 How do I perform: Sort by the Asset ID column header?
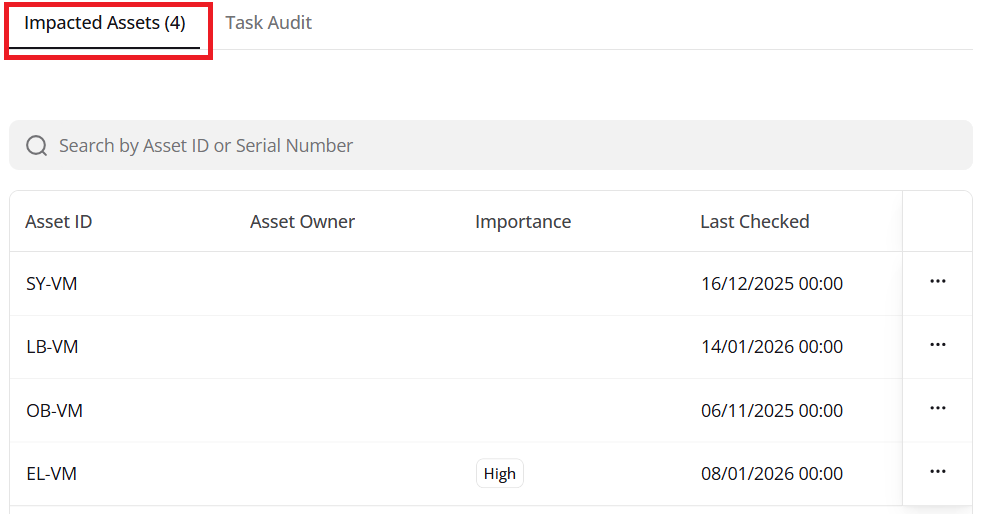pos(59,222)
